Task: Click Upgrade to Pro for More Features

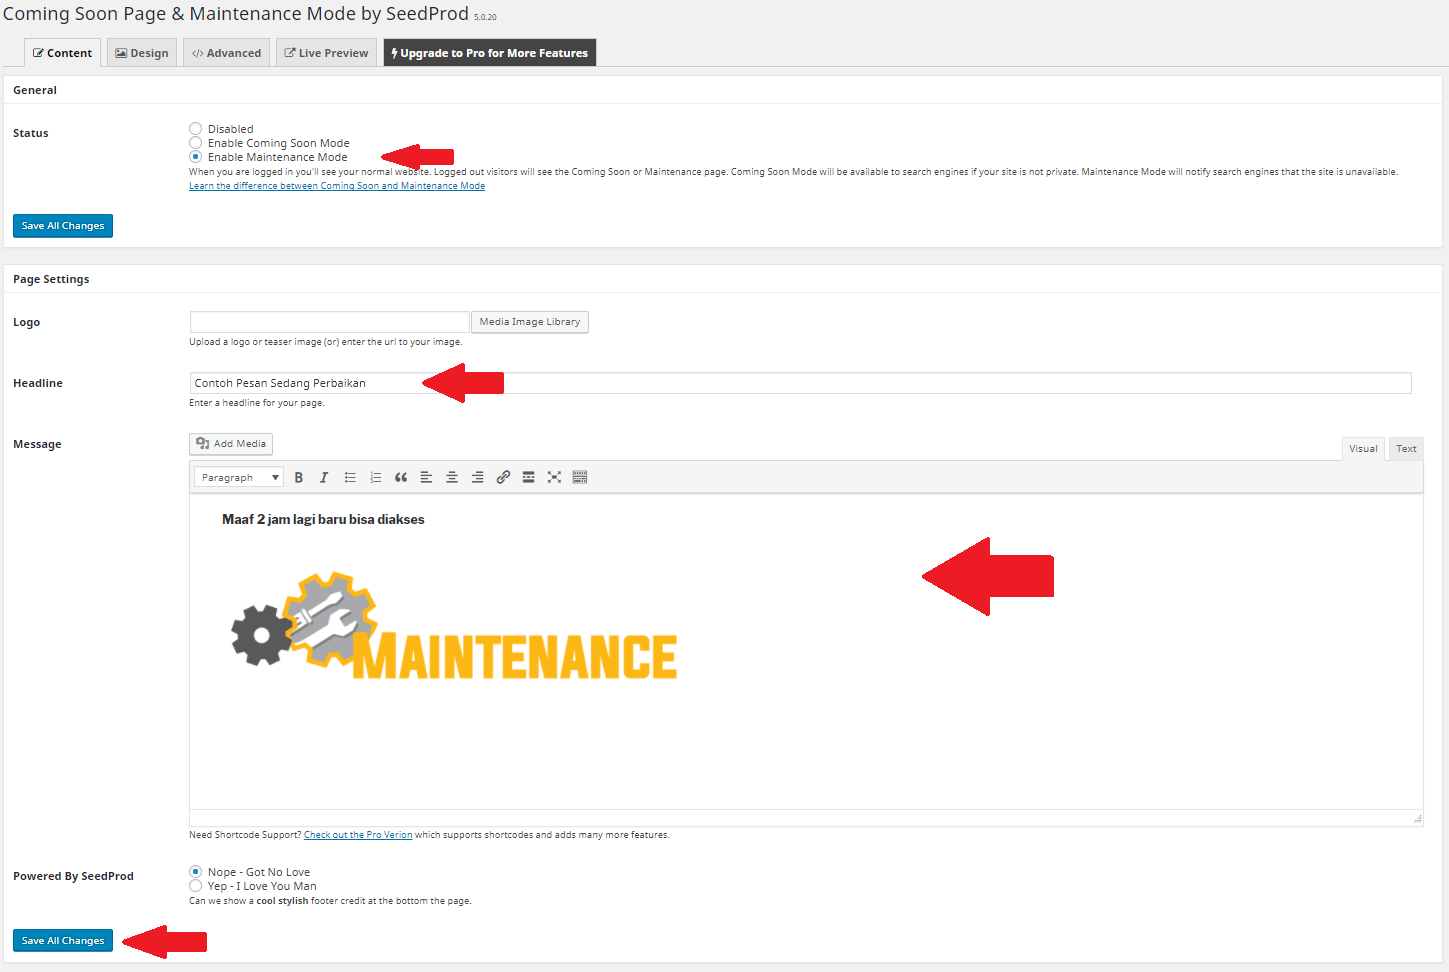Action: (489, 52)
